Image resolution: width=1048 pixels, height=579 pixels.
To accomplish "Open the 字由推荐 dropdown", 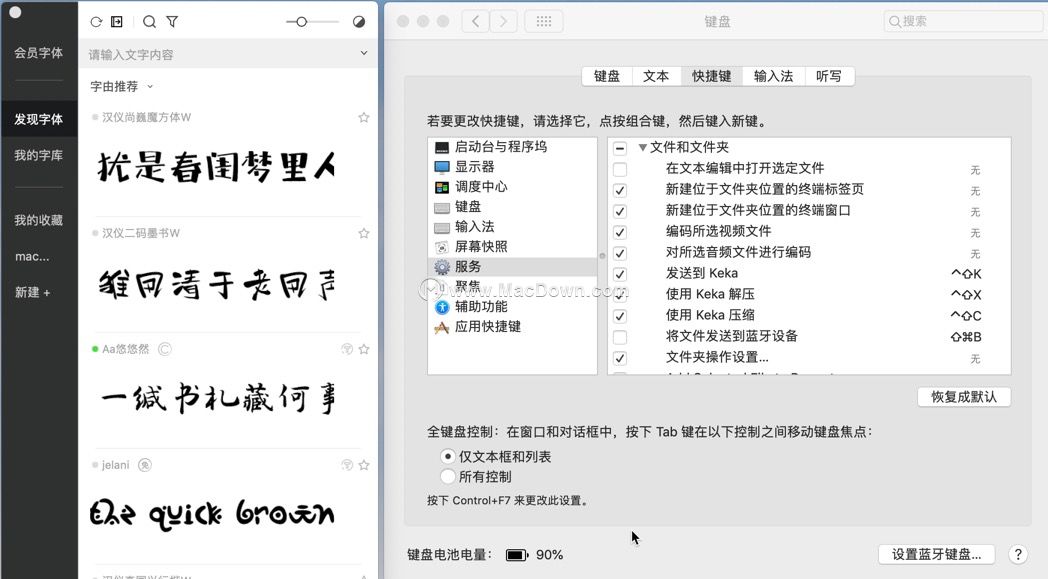I will (x=122, y=86).
